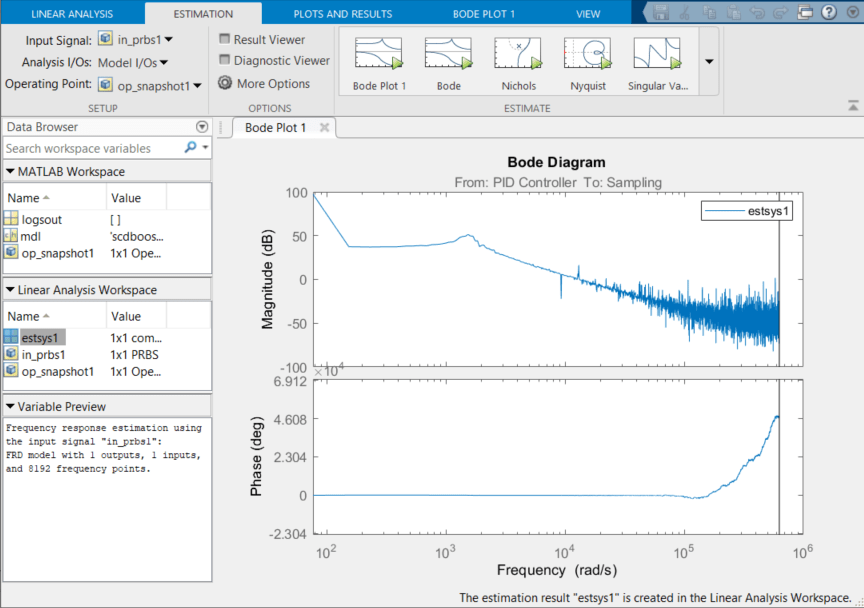Click the Save icon in quick access toolbar

click(662, 12)
